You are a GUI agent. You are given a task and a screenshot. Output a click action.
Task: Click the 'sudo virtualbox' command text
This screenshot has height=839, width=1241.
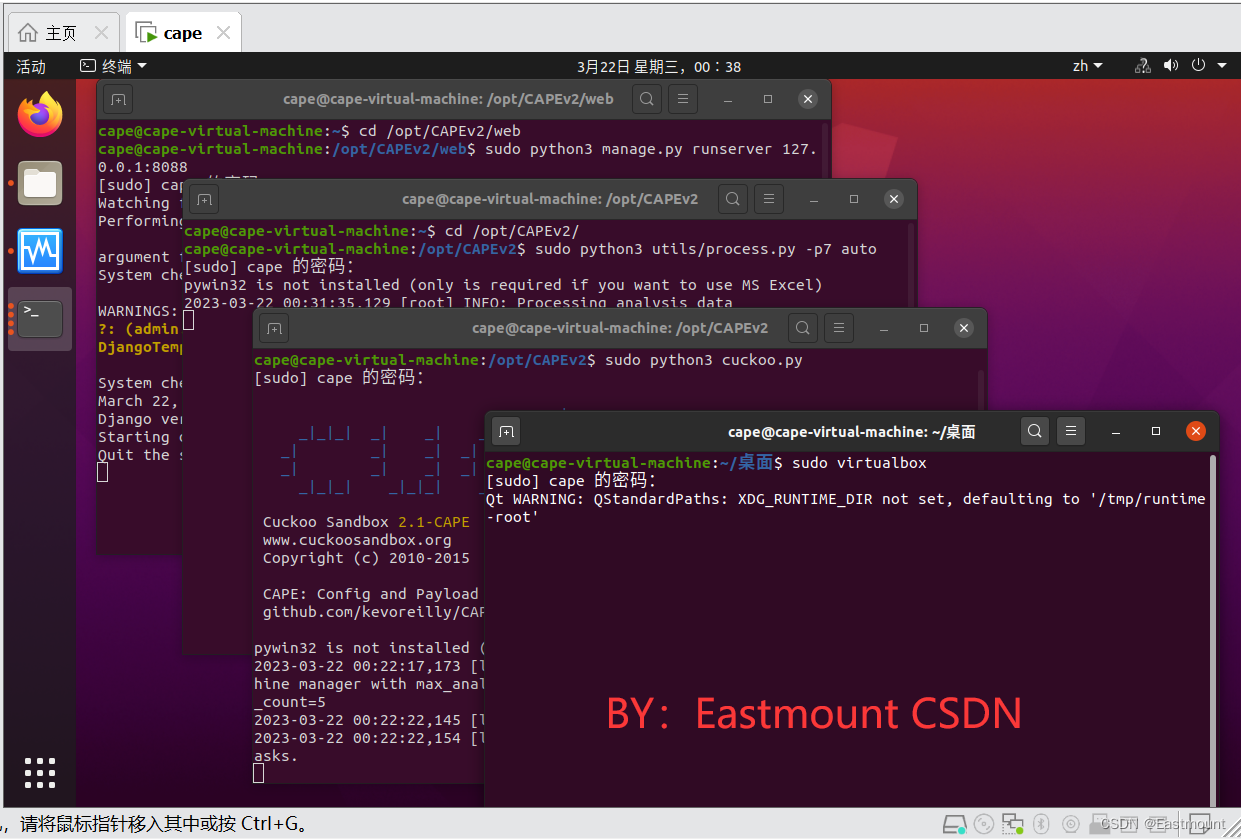coord(859,463)
